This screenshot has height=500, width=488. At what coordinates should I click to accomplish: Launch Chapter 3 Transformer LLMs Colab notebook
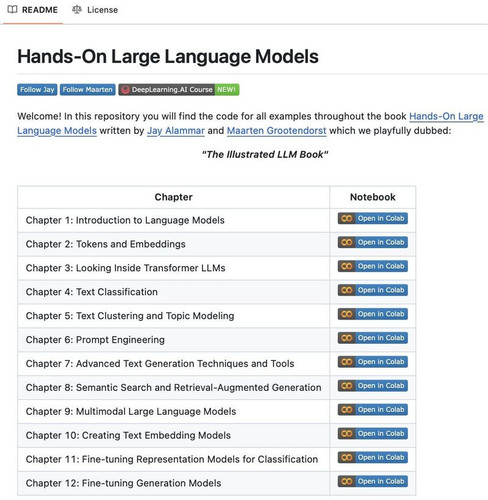(373, 266)
